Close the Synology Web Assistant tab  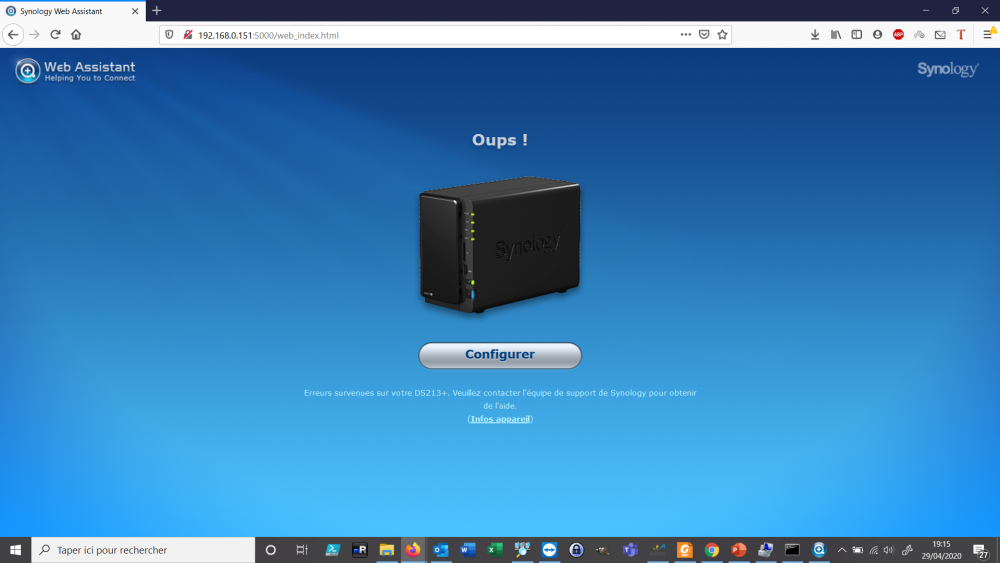(135, 11)
